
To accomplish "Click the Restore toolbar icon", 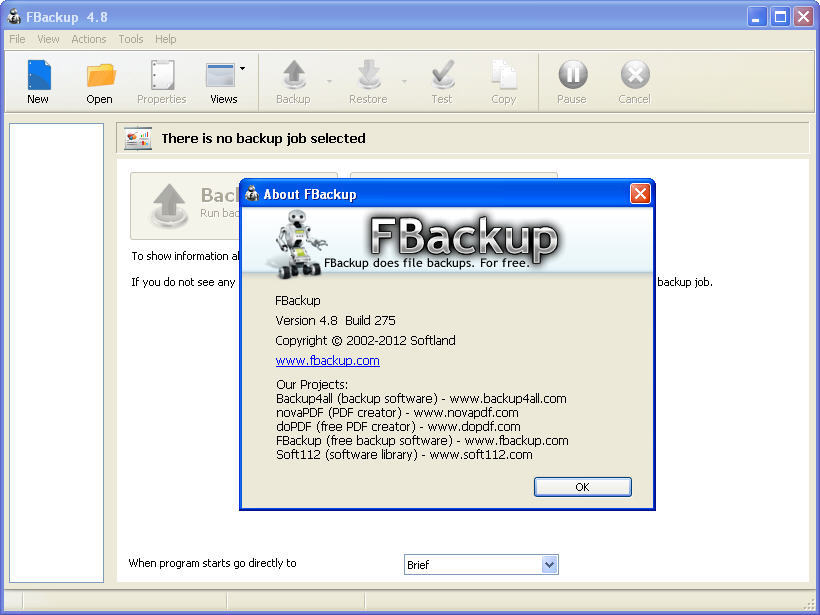I will 369,74.
